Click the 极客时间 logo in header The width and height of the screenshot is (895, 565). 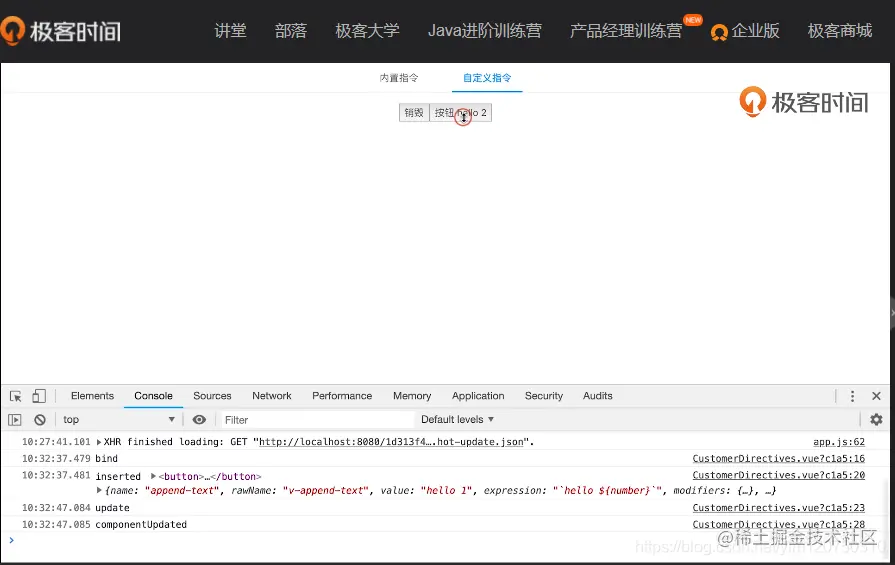[61, 31]
